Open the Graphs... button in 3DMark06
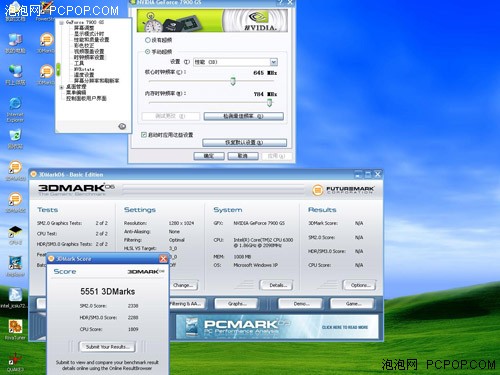This screenshot has width=500, height=375. 236,304
